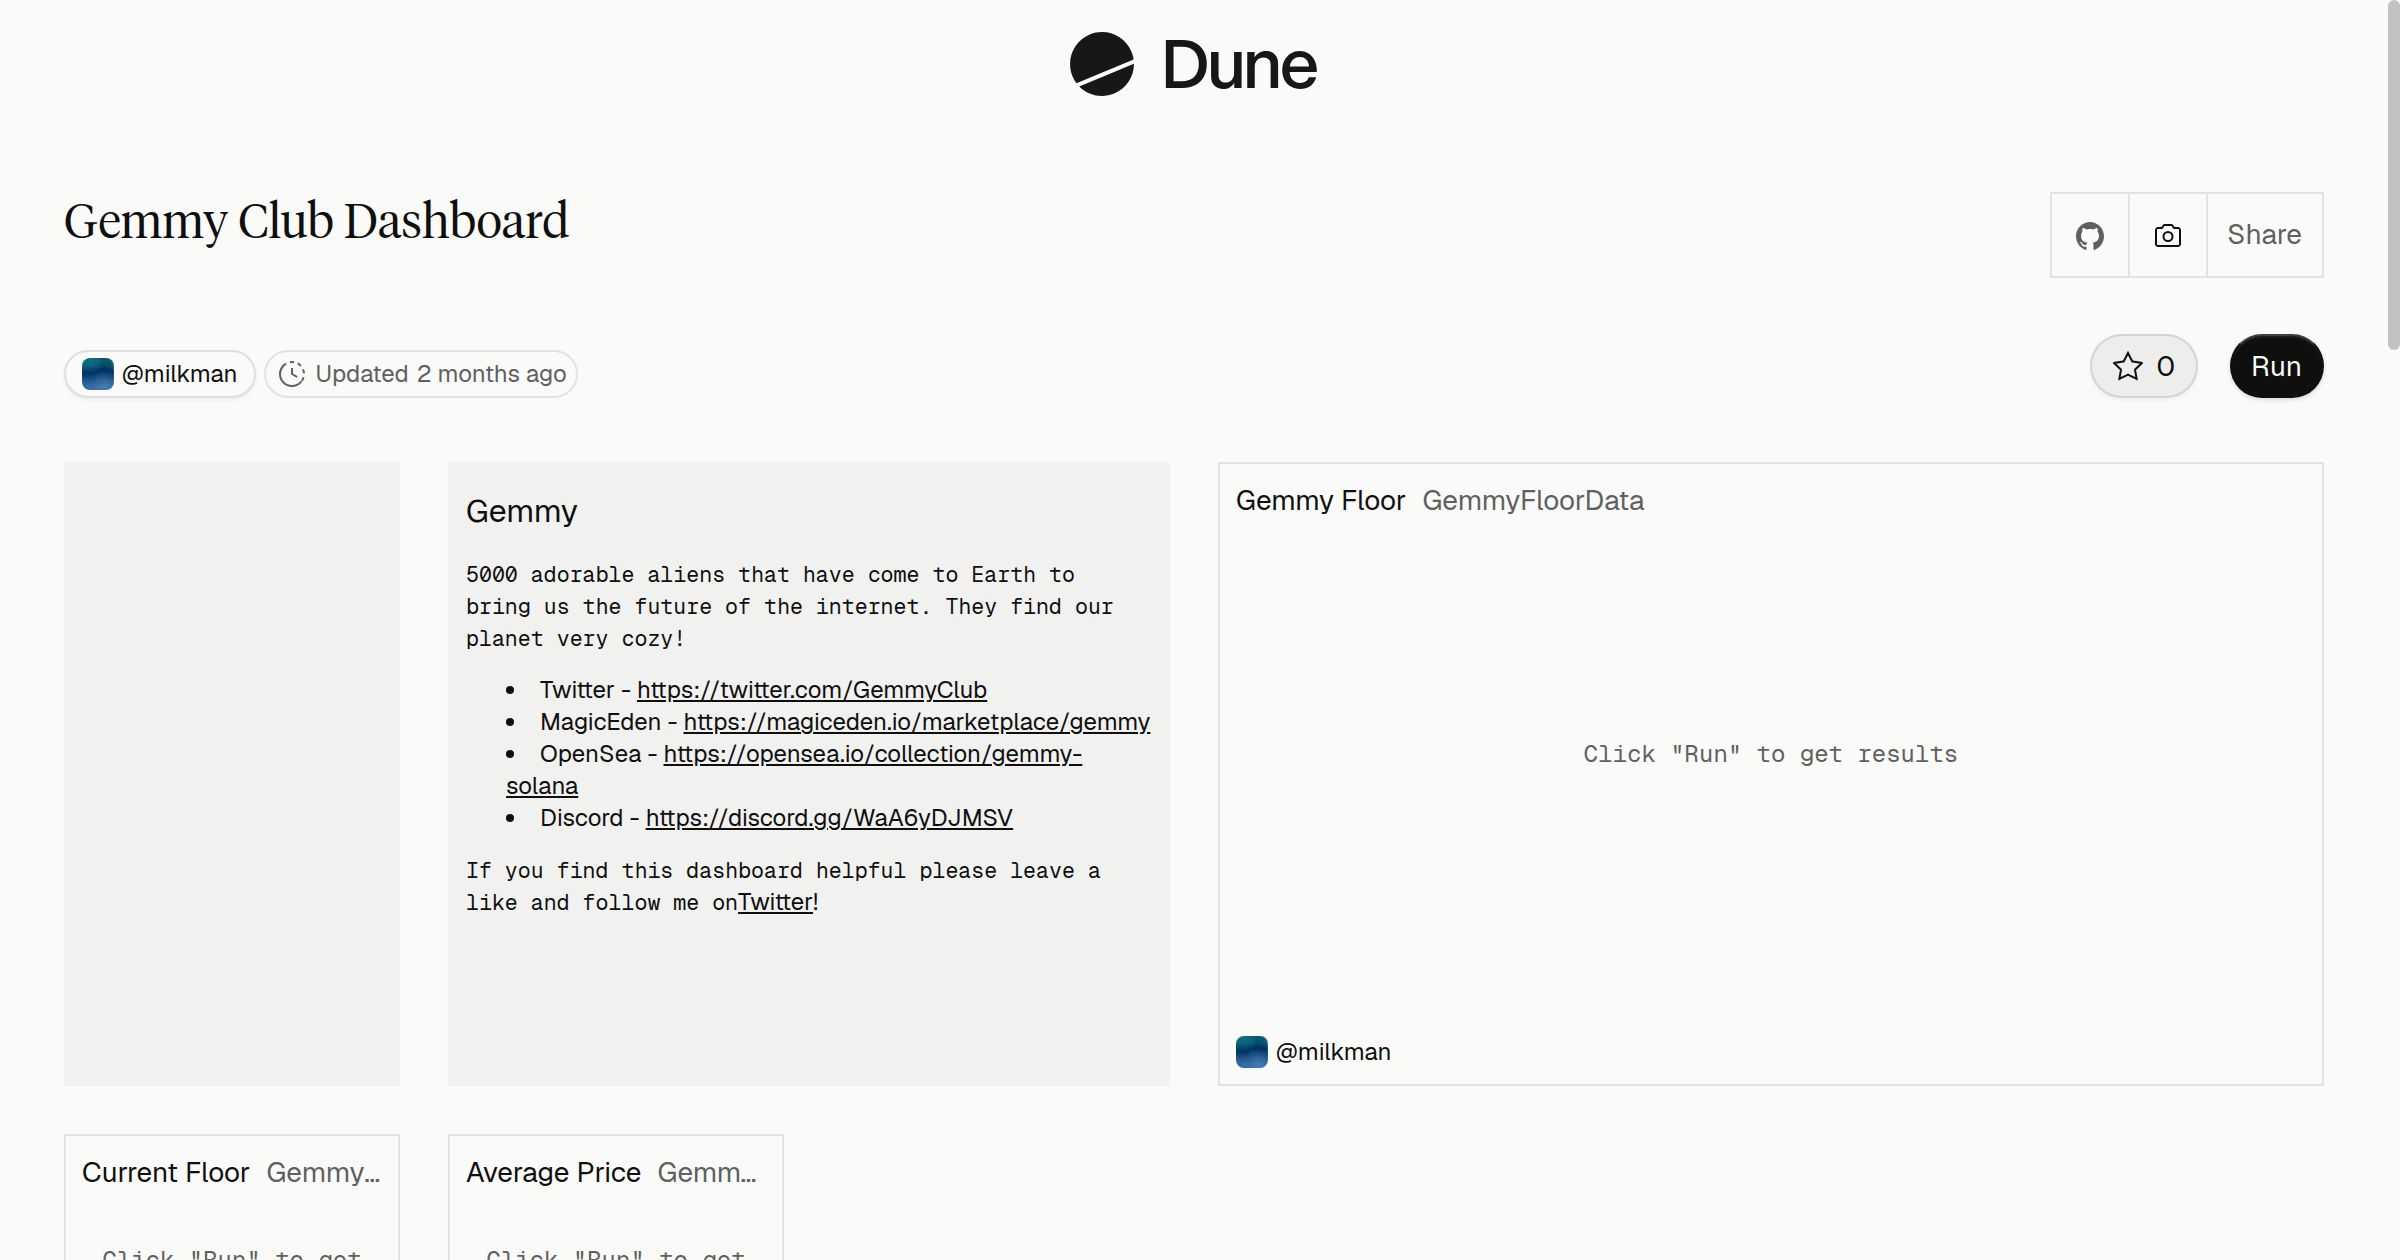The width and height of the screenshot is (2400, 1260).
Task: Click the Gemmy Club Dashboard title
Action: pyautogui.click(x=316, y=221)
